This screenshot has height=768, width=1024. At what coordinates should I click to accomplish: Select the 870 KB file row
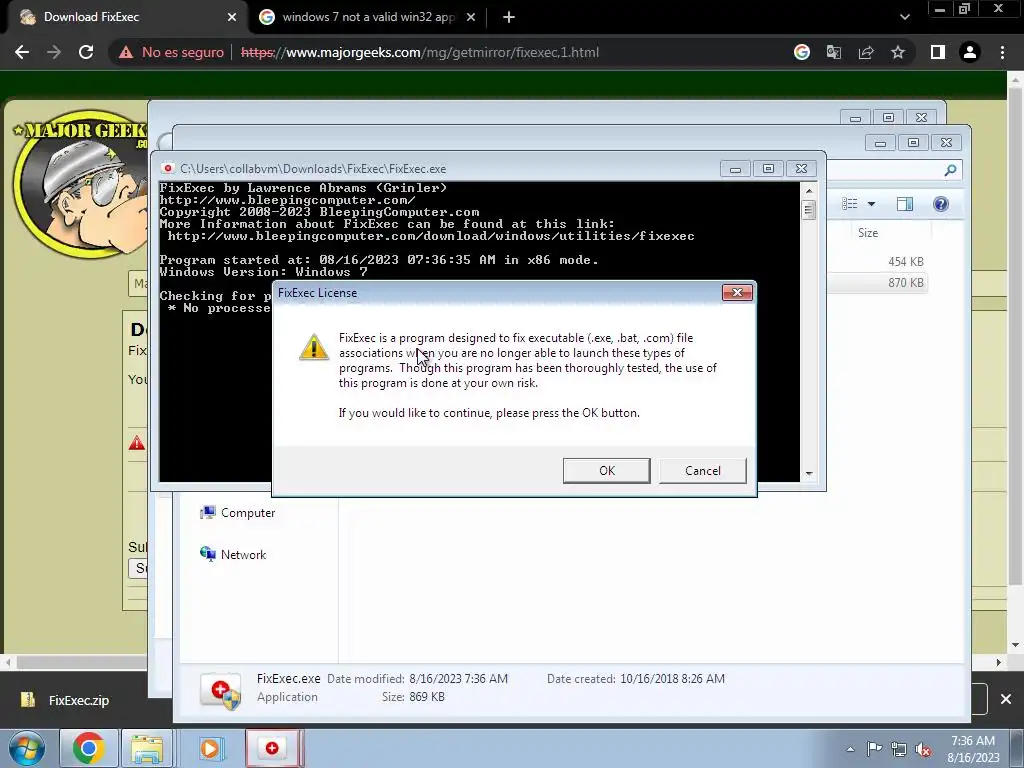click(879, 283)
